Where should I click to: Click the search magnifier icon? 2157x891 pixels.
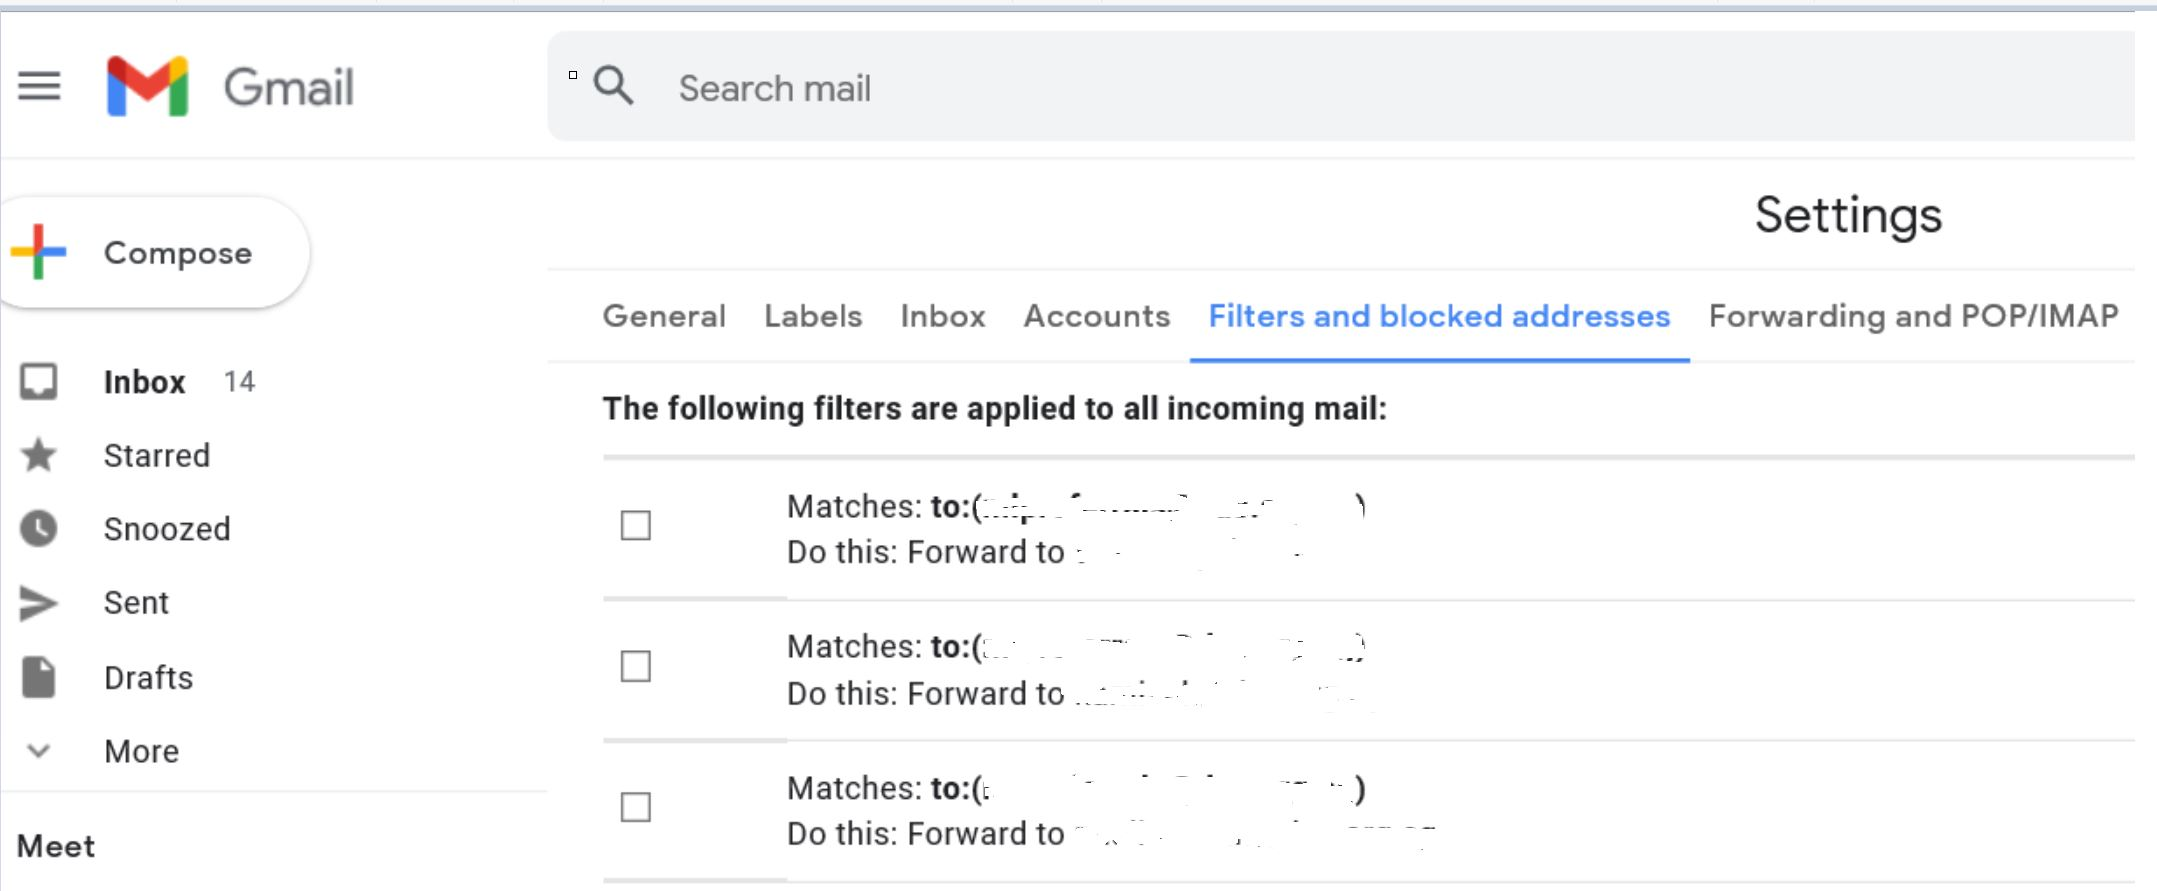point(613,86)
